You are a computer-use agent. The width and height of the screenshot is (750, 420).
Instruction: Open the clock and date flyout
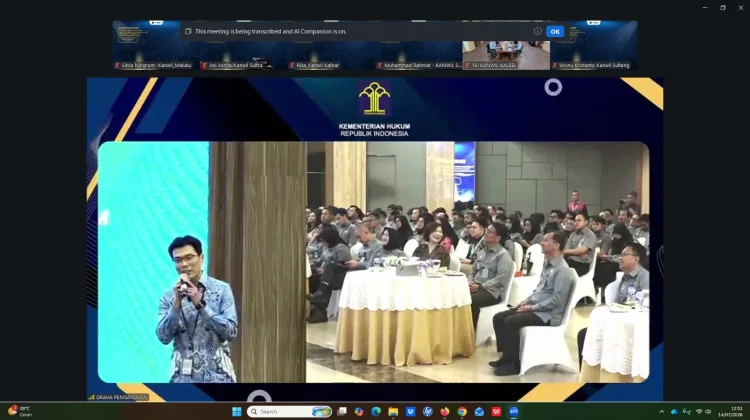pos(730,411)
